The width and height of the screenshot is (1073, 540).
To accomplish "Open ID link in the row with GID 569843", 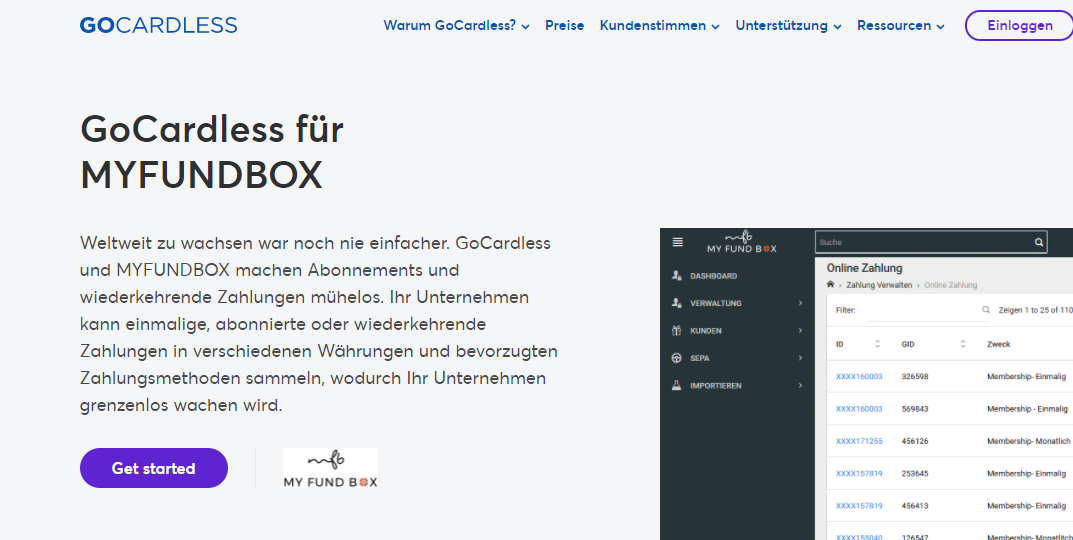I will [859, 409].
